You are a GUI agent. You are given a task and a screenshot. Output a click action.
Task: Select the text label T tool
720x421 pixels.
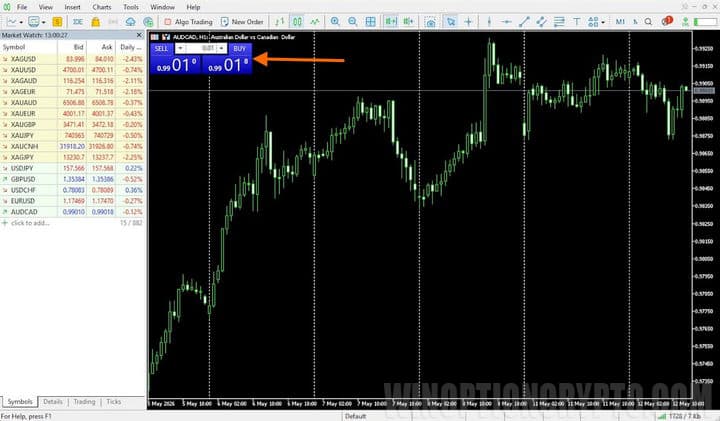(576, 22)
